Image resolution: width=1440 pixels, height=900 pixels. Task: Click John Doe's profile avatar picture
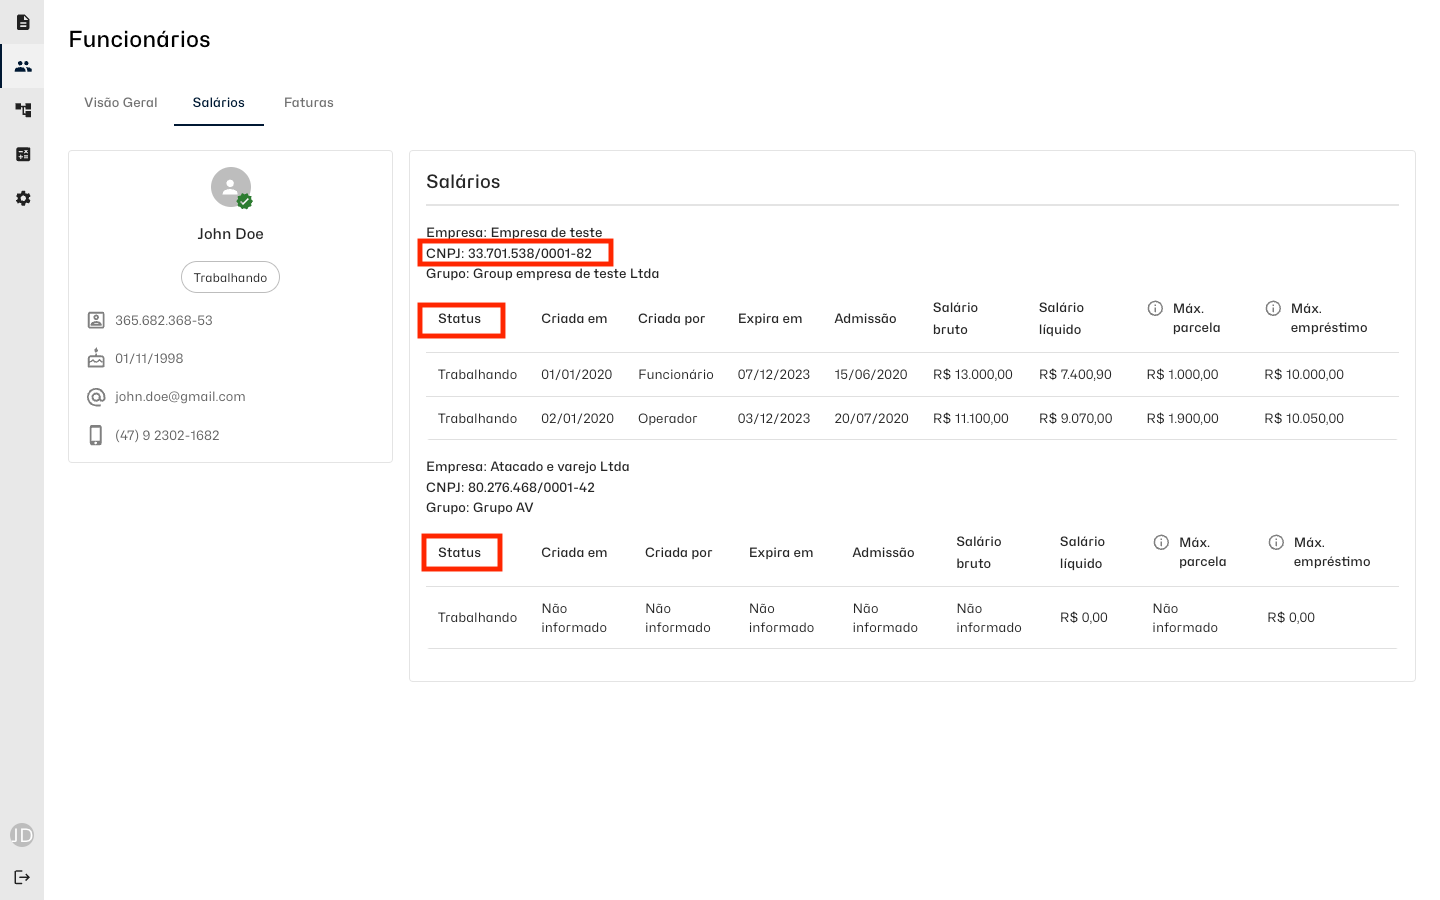click(x=231, y=187)
